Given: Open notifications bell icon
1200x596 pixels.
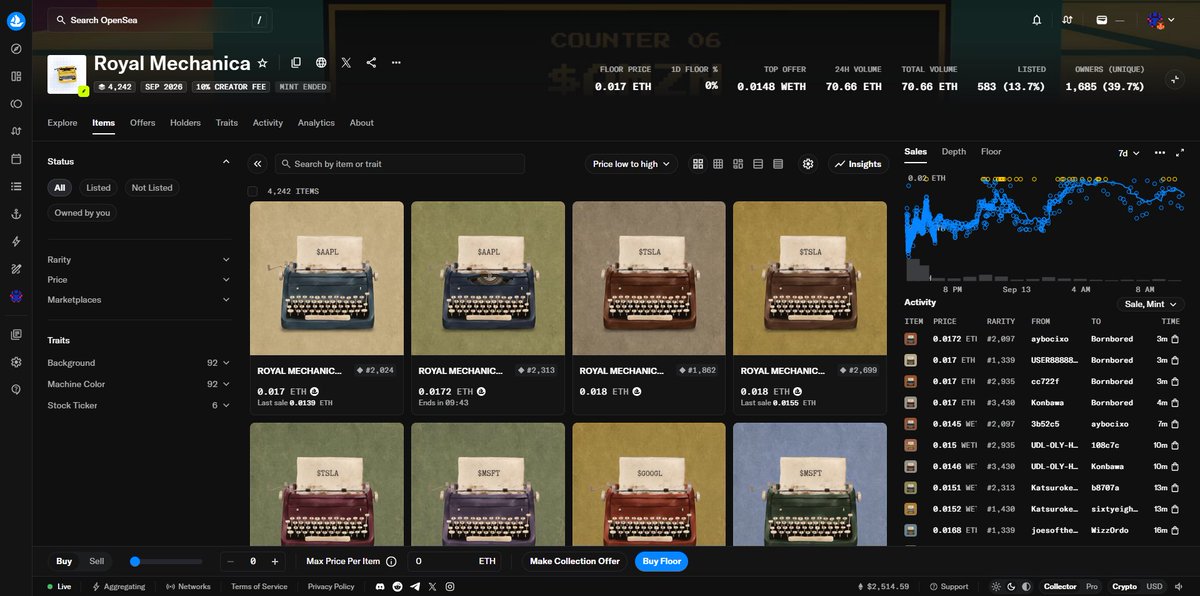Looking at the screenshot, I should (1037, 20).
